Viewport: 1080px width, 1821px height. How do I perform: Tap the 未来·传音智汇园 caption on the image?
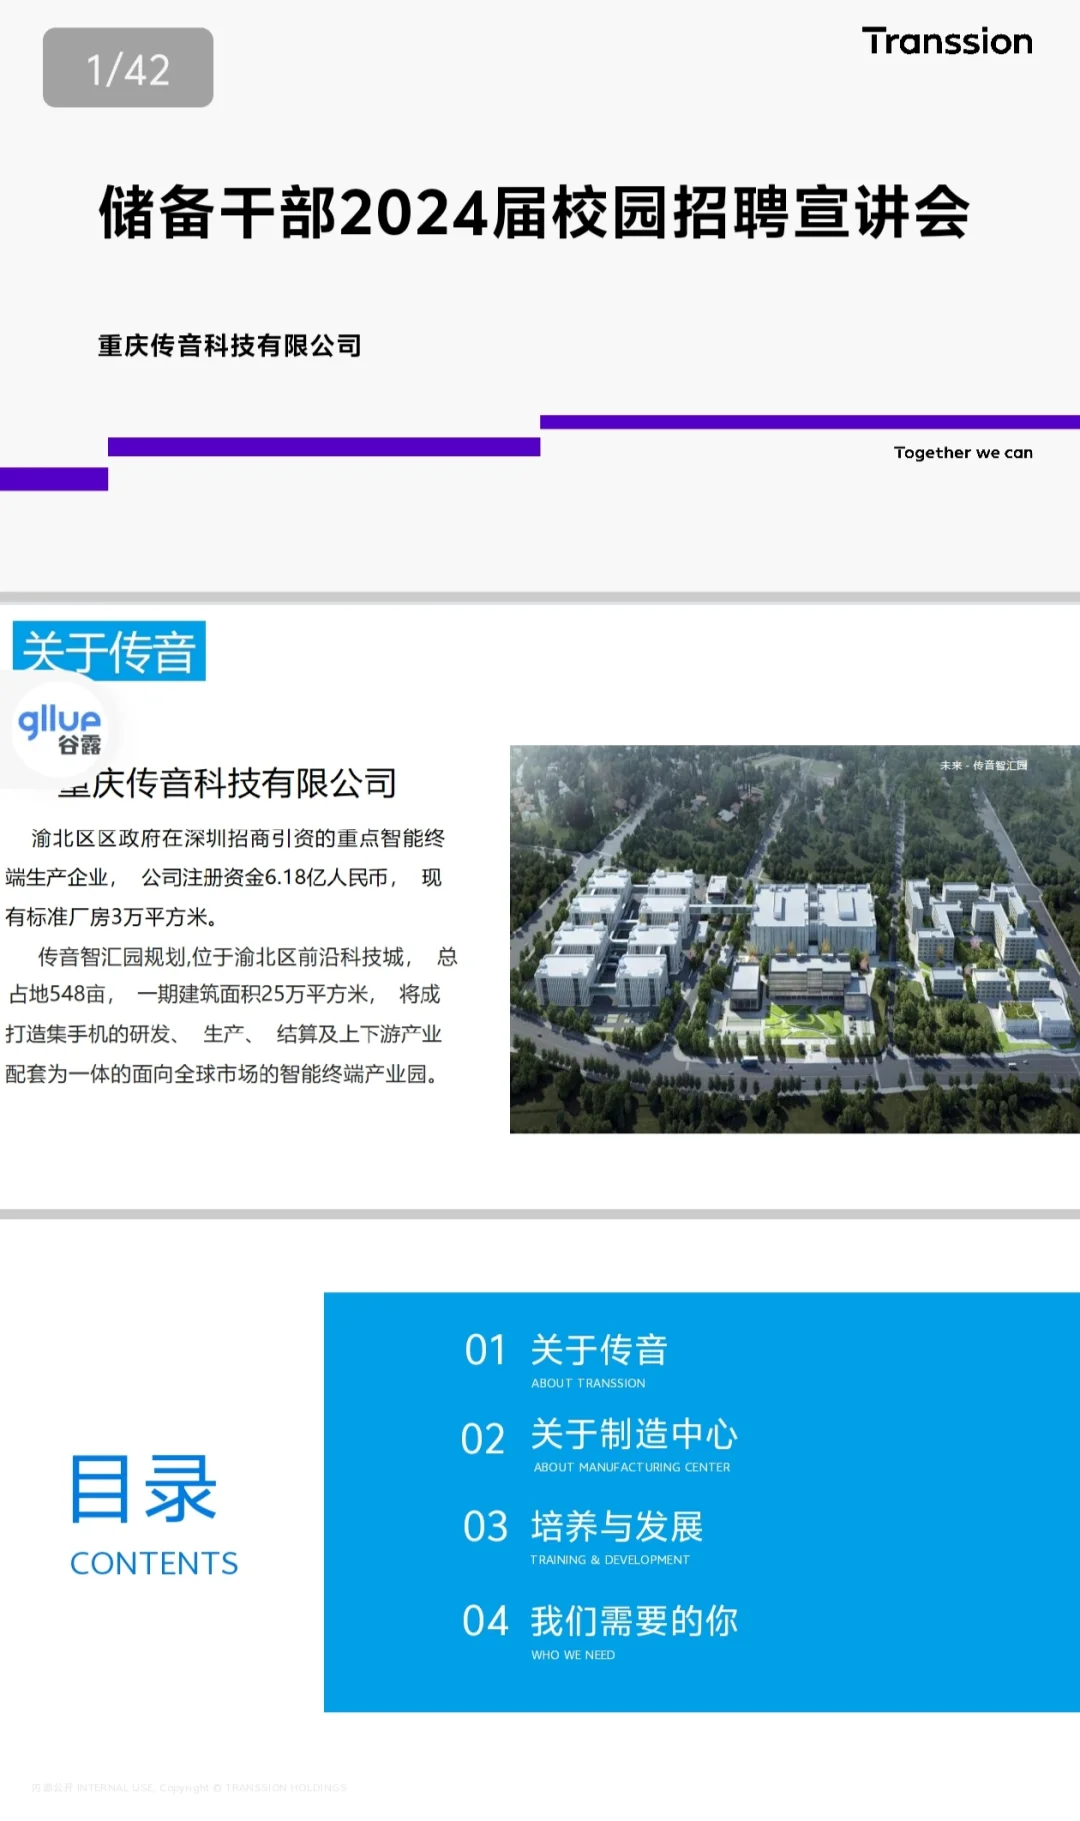[x=983, y=765]
